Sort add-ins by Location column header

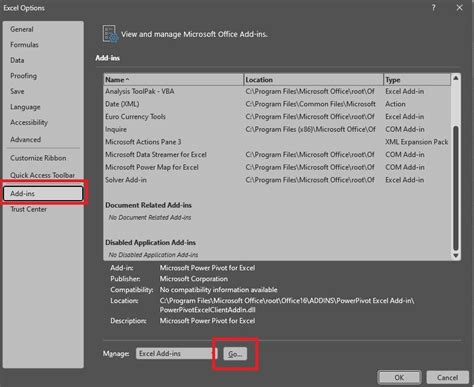(313, 80)
